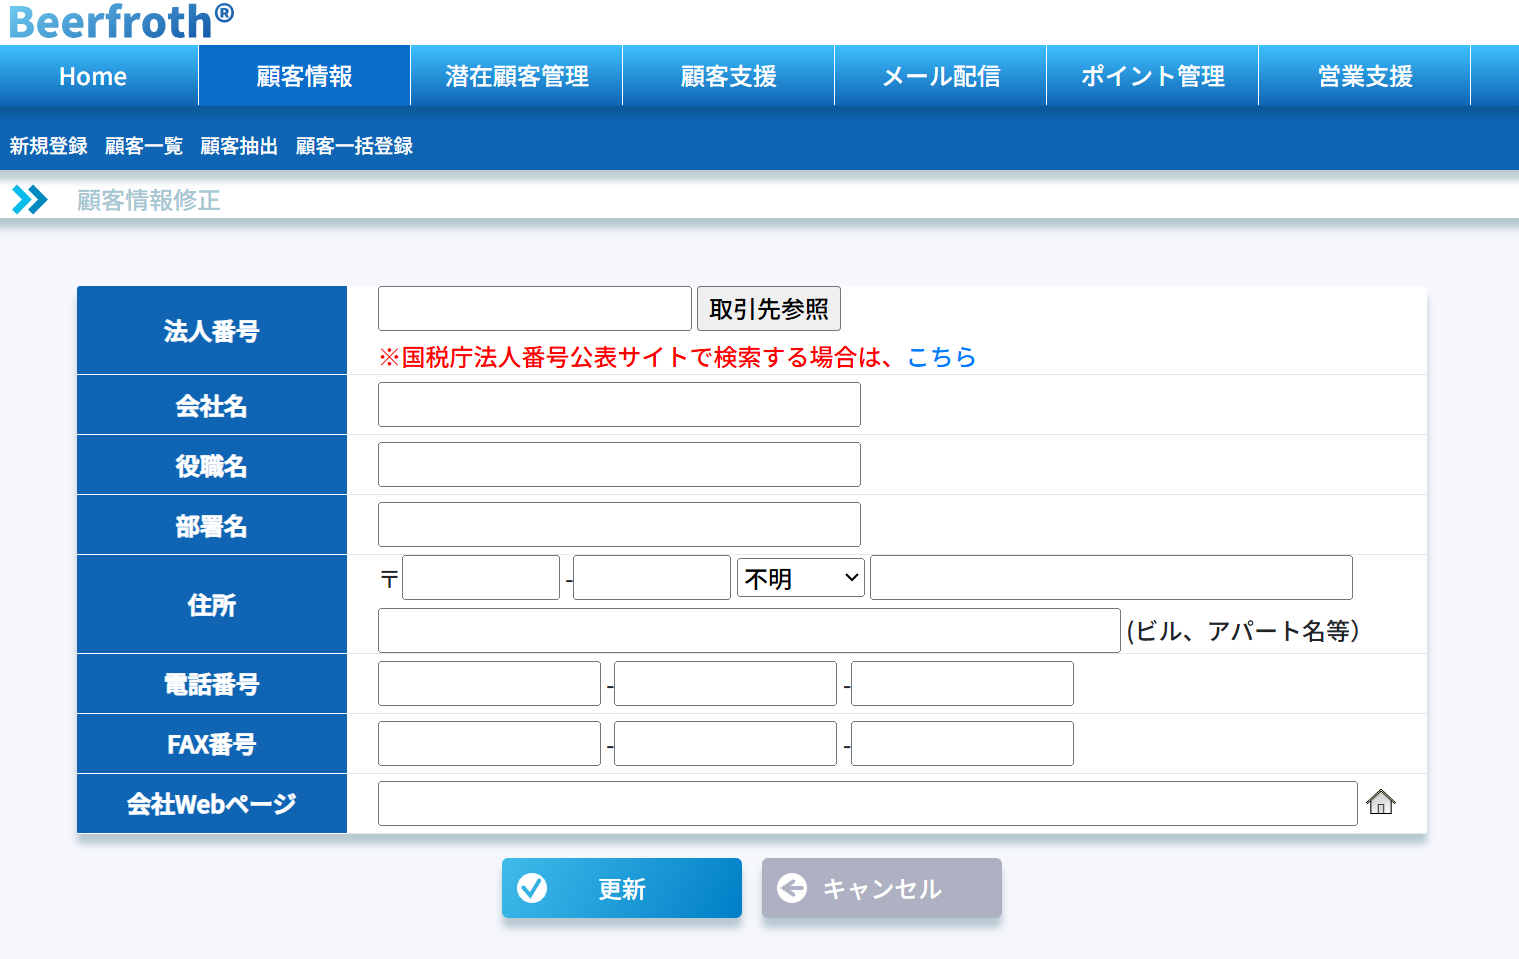
Task: Follow the こちら link to the tax site
Action: [941, 357]
